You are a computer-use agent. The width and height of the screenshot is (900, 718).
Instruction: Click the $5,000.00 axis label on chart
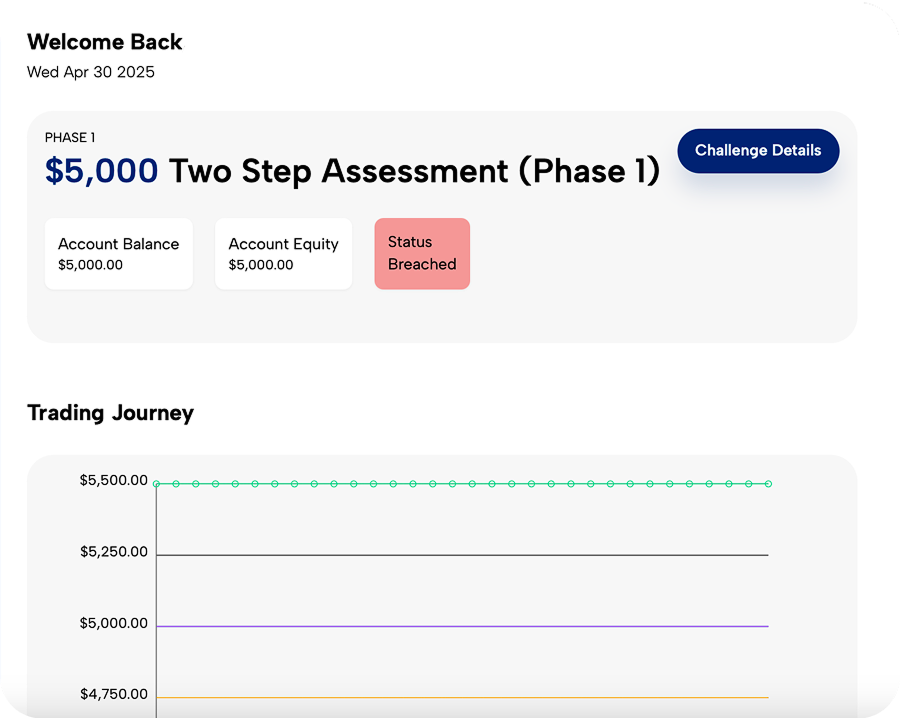pos(114,623)
